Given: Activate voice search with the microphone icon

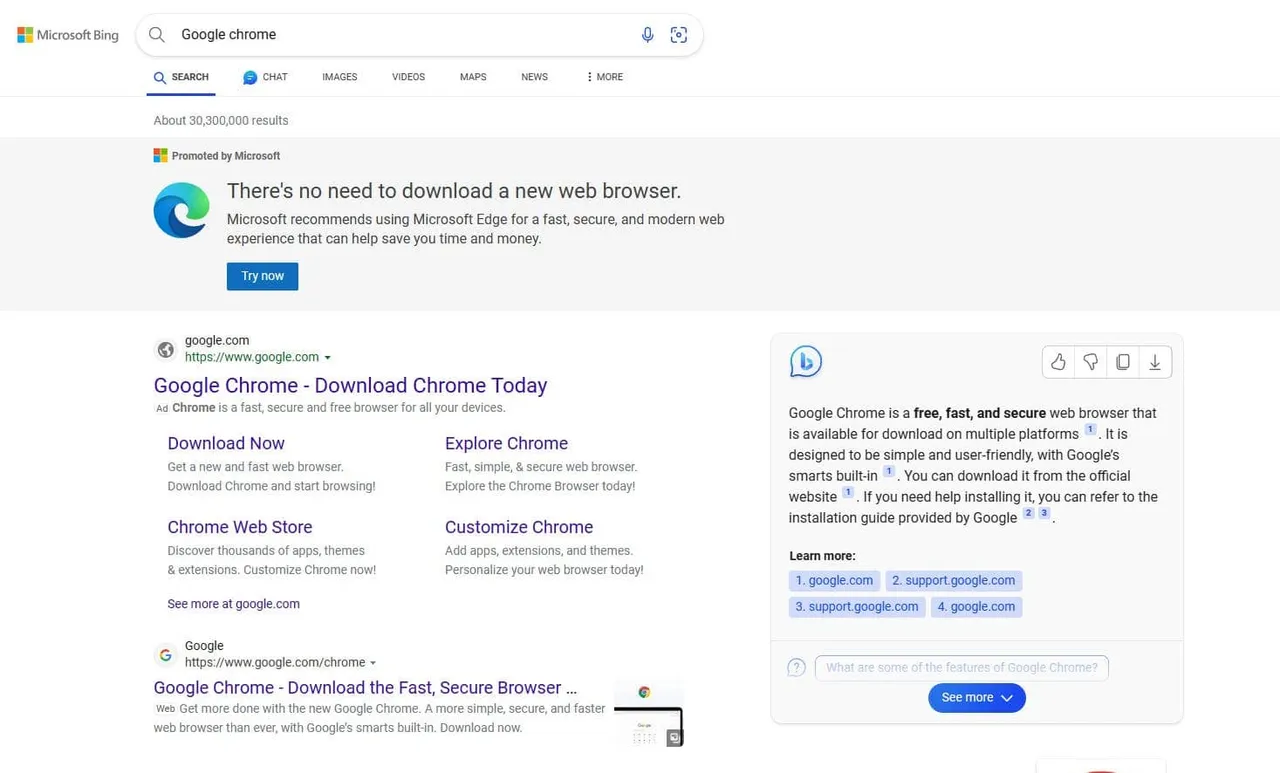Looking at the screenshot, I should (x=647, y=34).
